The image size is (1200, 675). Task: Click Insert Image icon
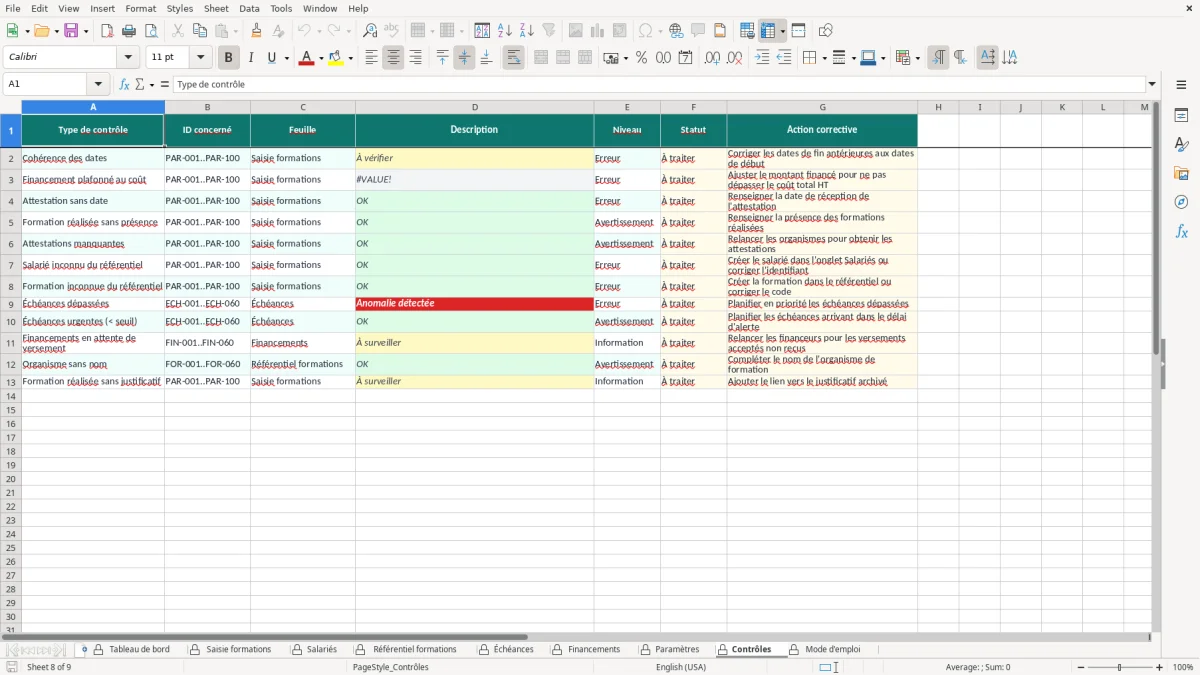[576, 31]
